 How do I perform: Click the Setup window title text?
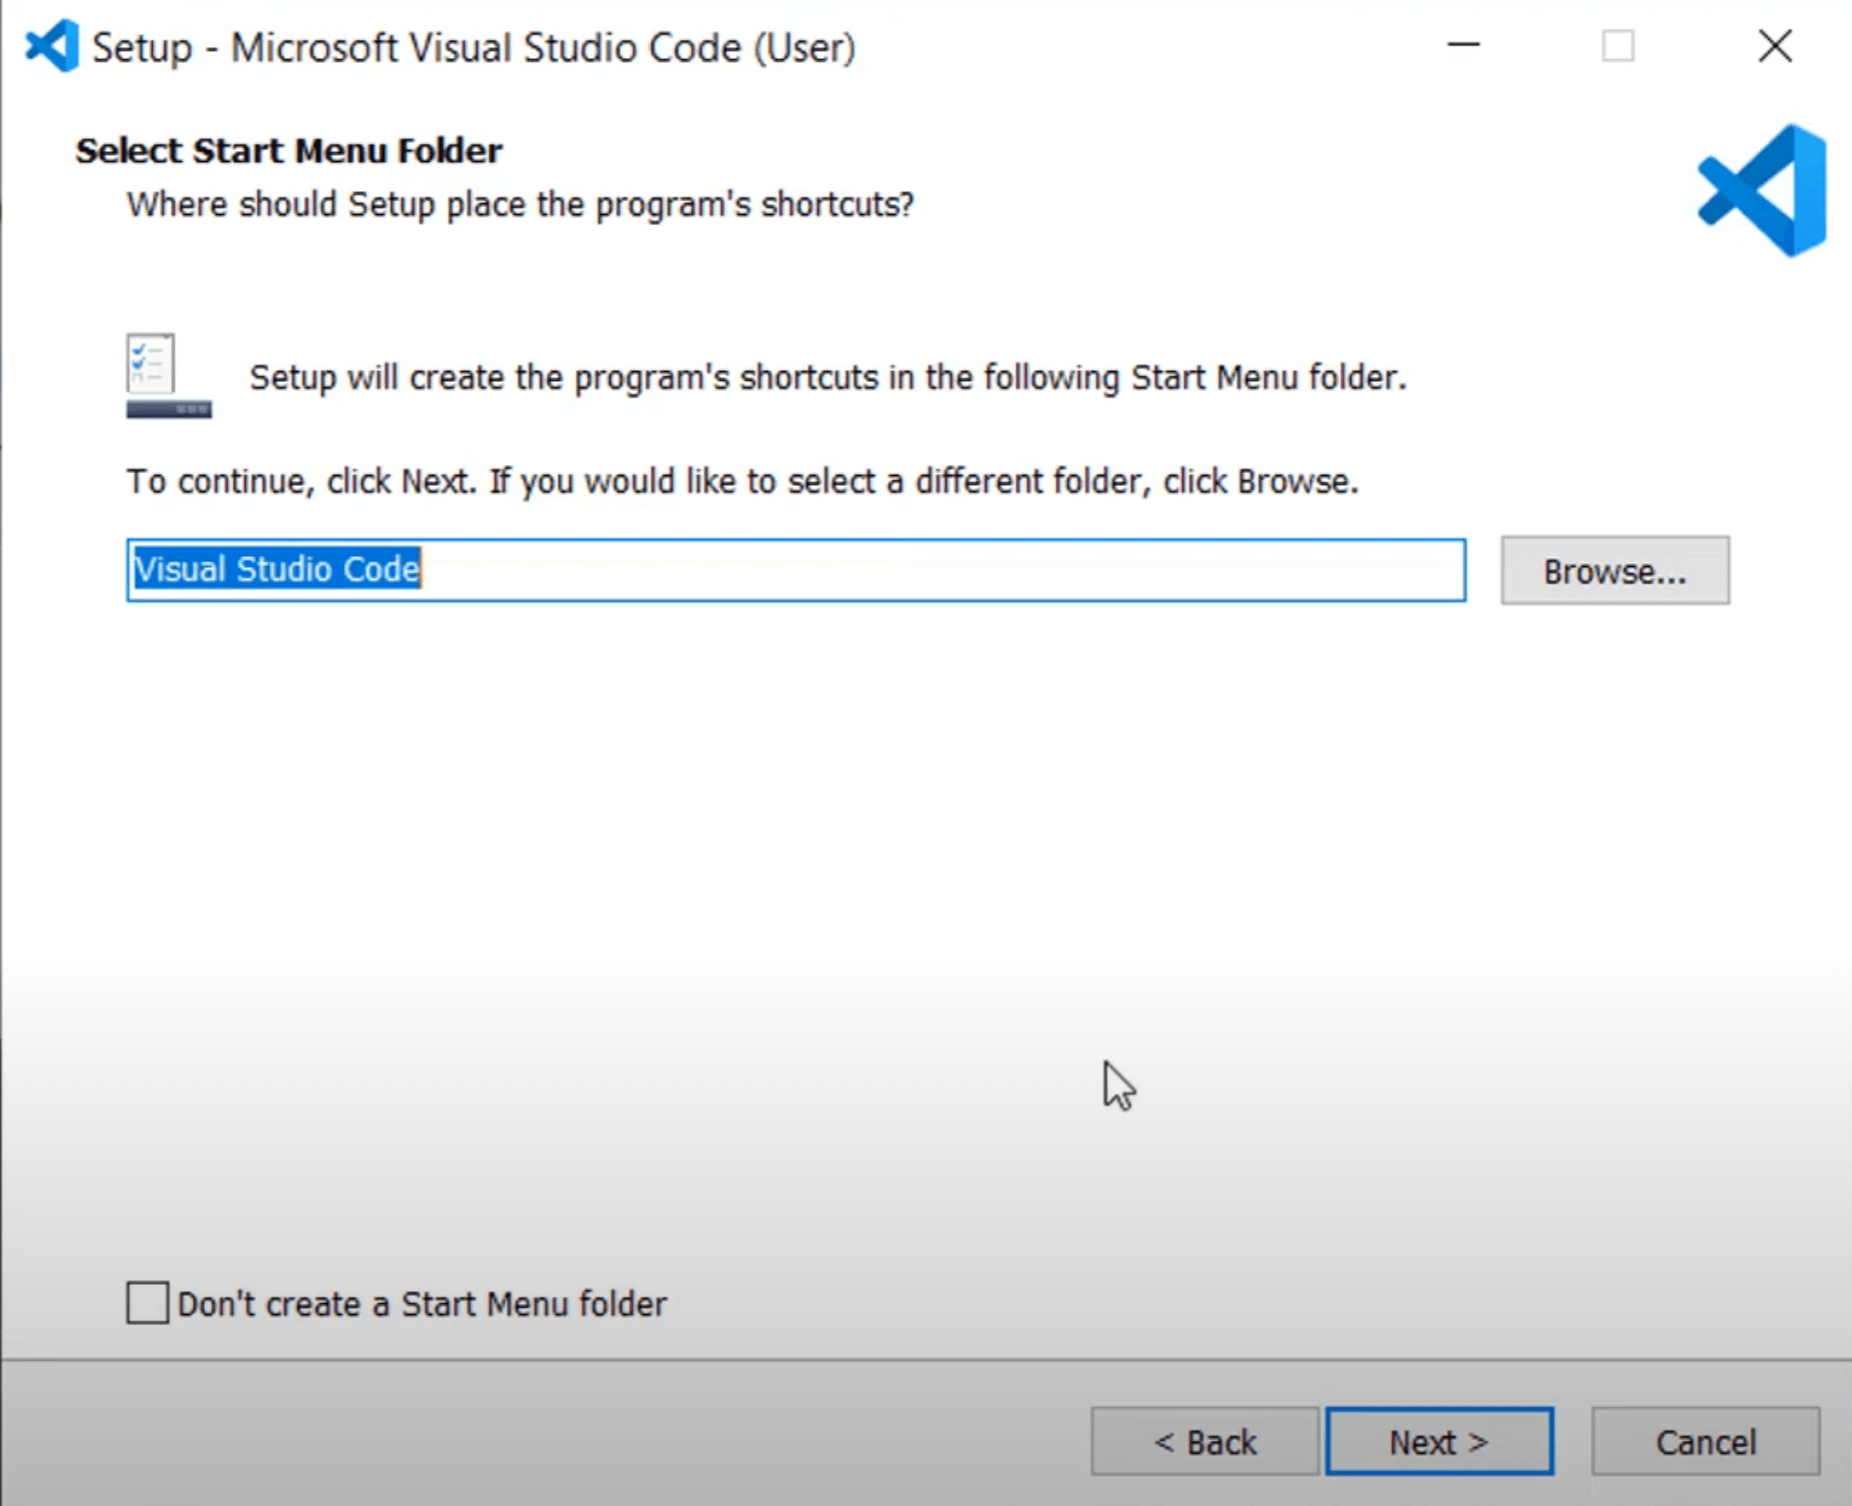[473, 48]
